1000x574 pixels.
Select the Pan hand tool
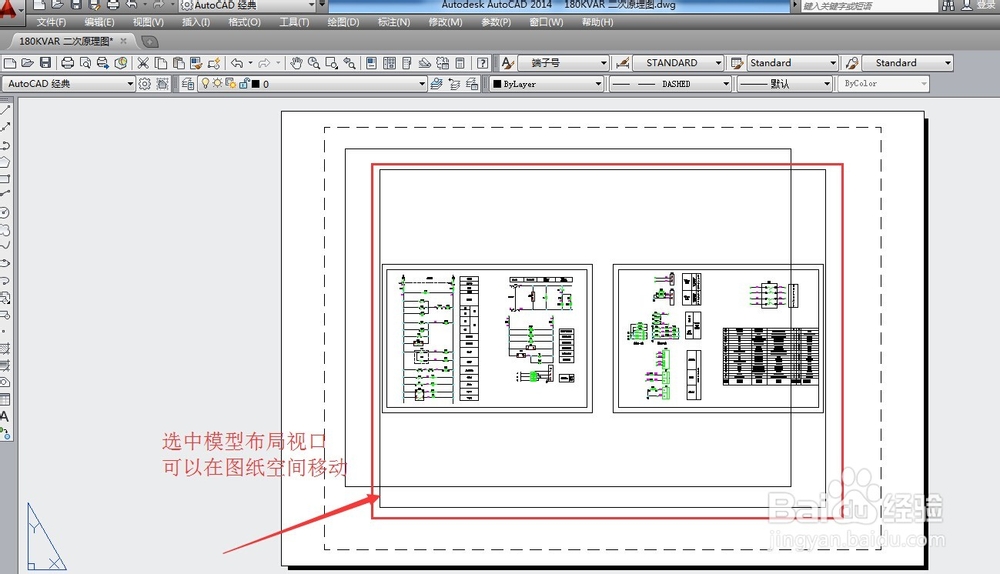coord(296,63)
